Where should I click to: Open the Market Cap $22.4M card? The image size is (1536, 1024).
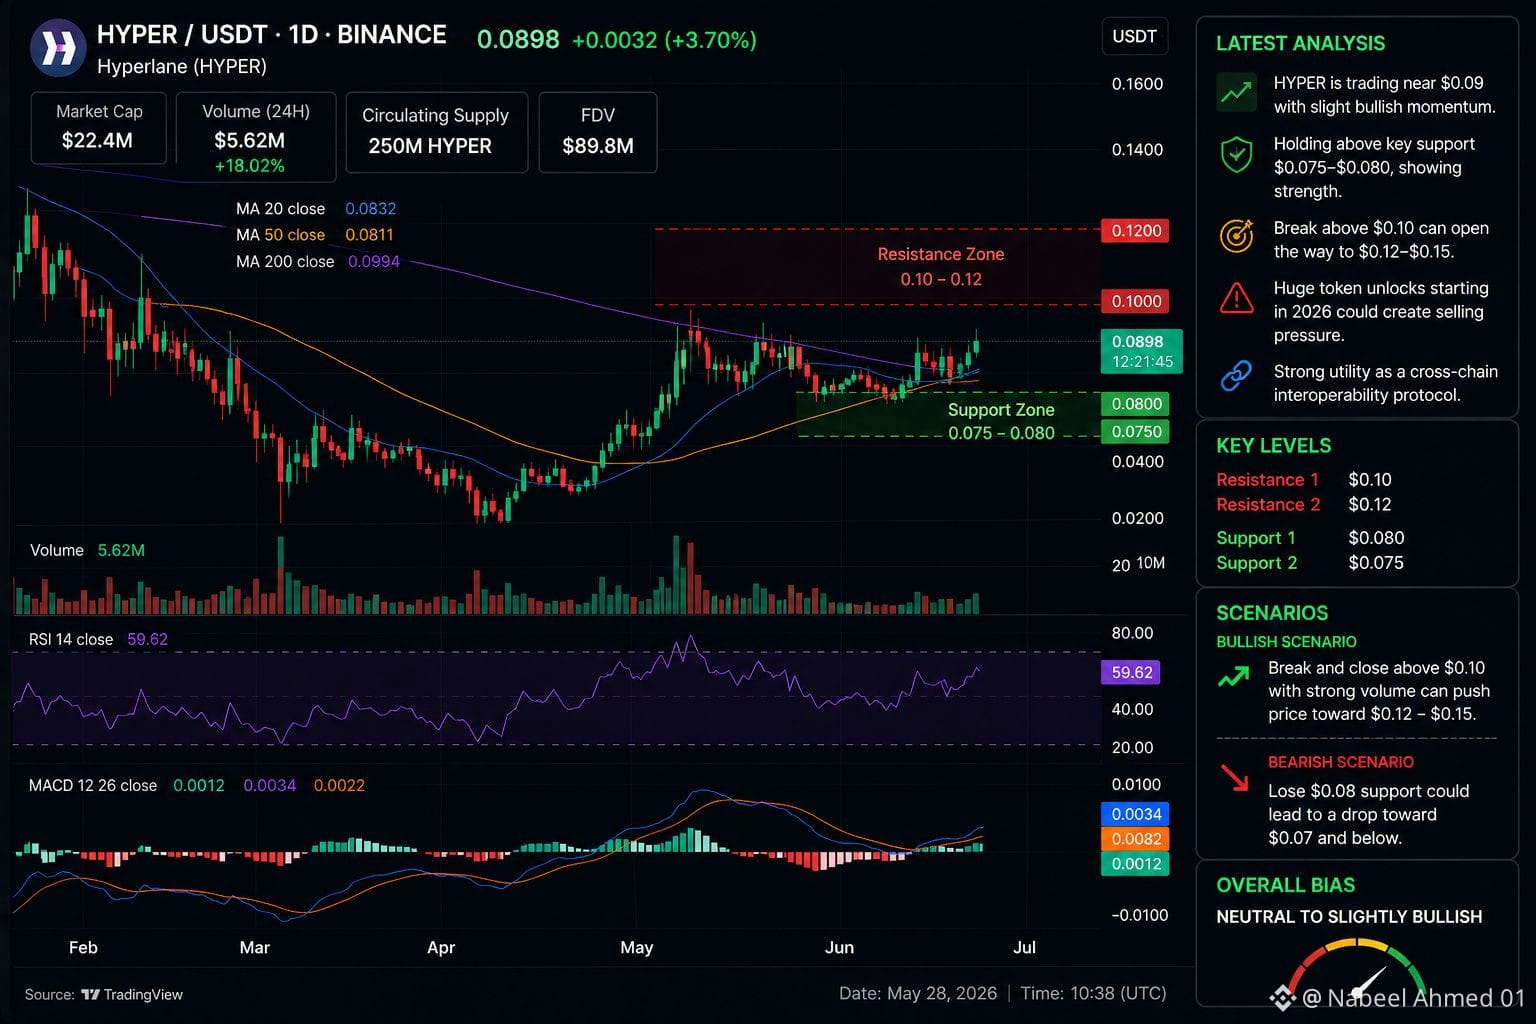pyautogui.click(x=99, y=127)
